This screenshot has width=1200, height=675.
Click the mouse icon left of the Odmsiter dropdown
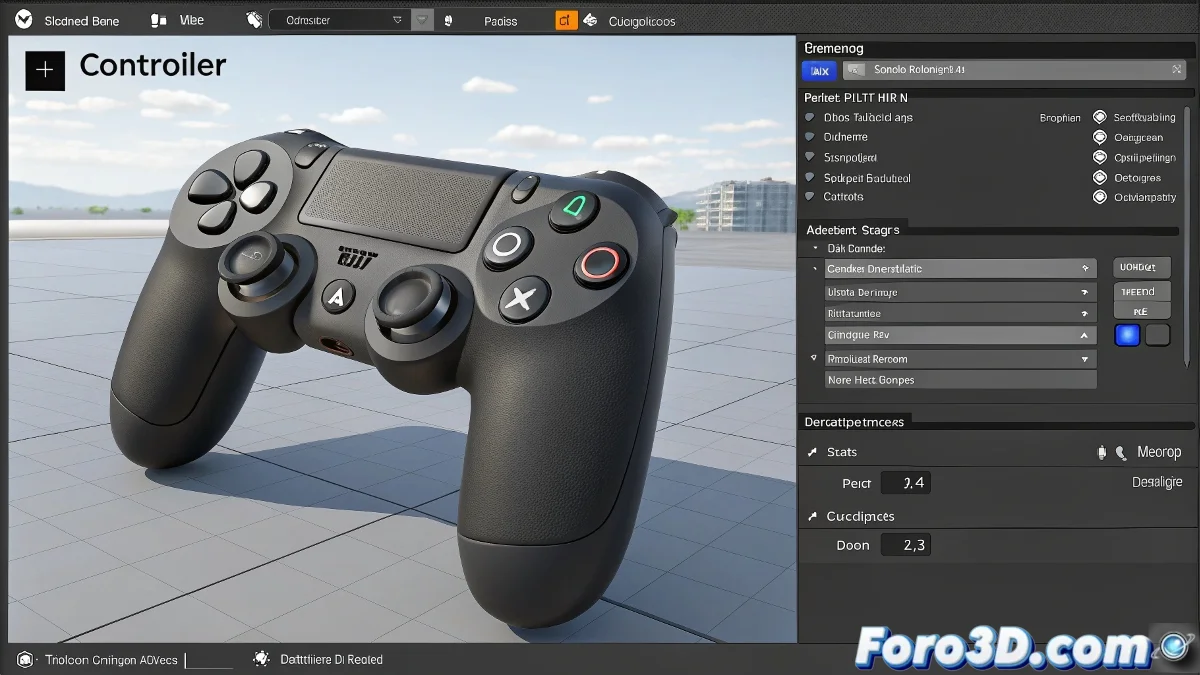254,20
